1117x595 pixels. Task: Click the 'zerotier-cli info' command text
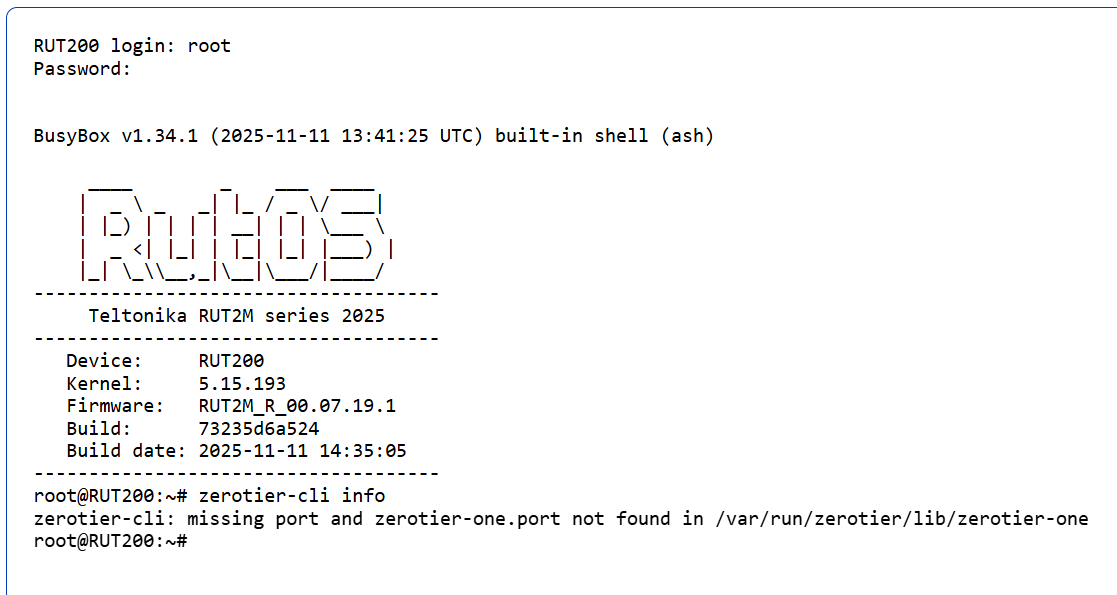pos(292,496)
